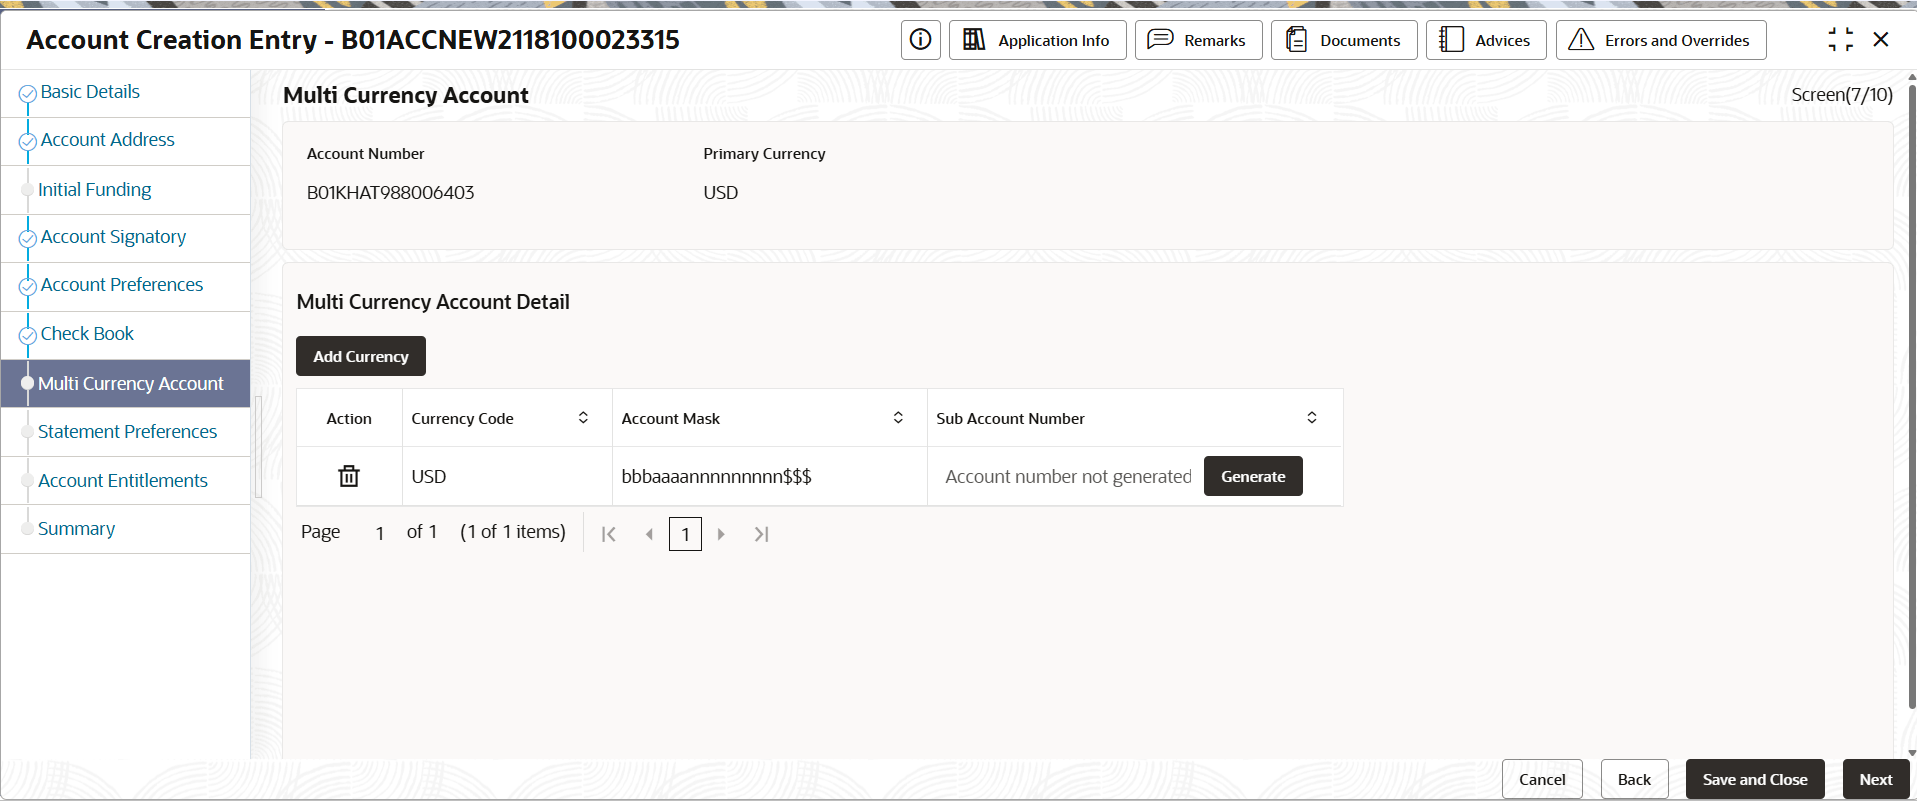This screenshot has height=801, width=1917.
Task: Click USD in Currency Code cell
Action: tap(429, 477)
